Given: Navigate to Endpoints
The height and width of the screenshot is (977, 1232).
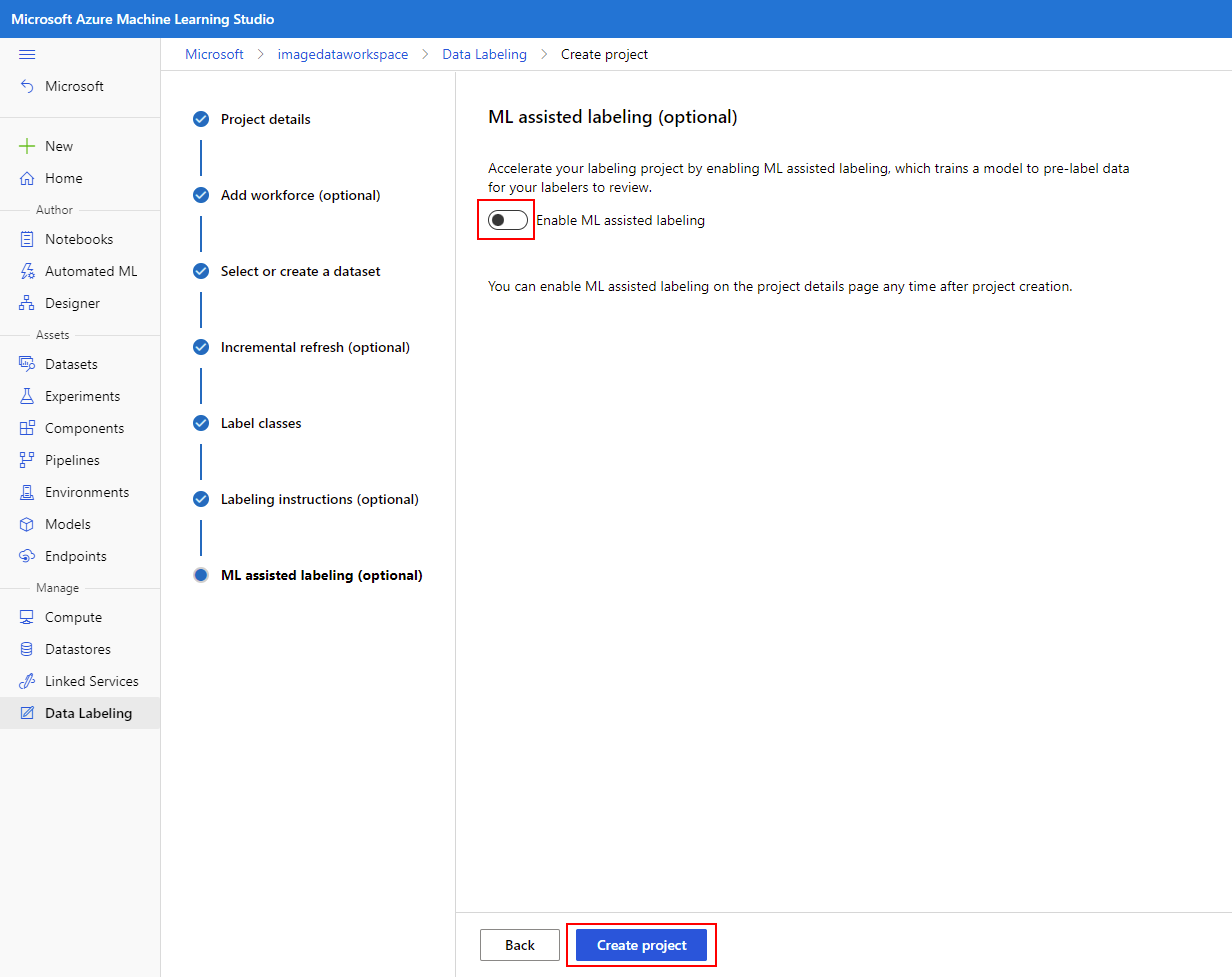Looking at the screenshot, I should (80, 556).
